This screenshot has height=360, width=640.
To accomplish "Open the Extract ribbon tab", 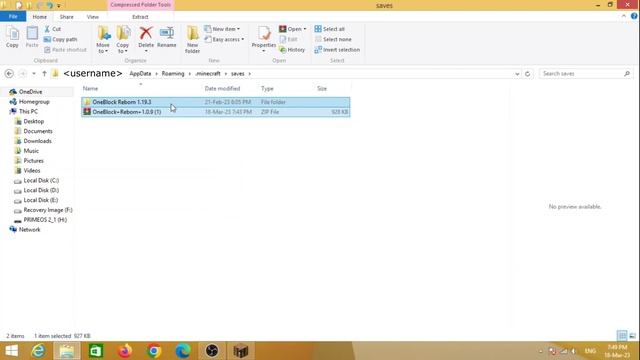I will coord(140,17).
